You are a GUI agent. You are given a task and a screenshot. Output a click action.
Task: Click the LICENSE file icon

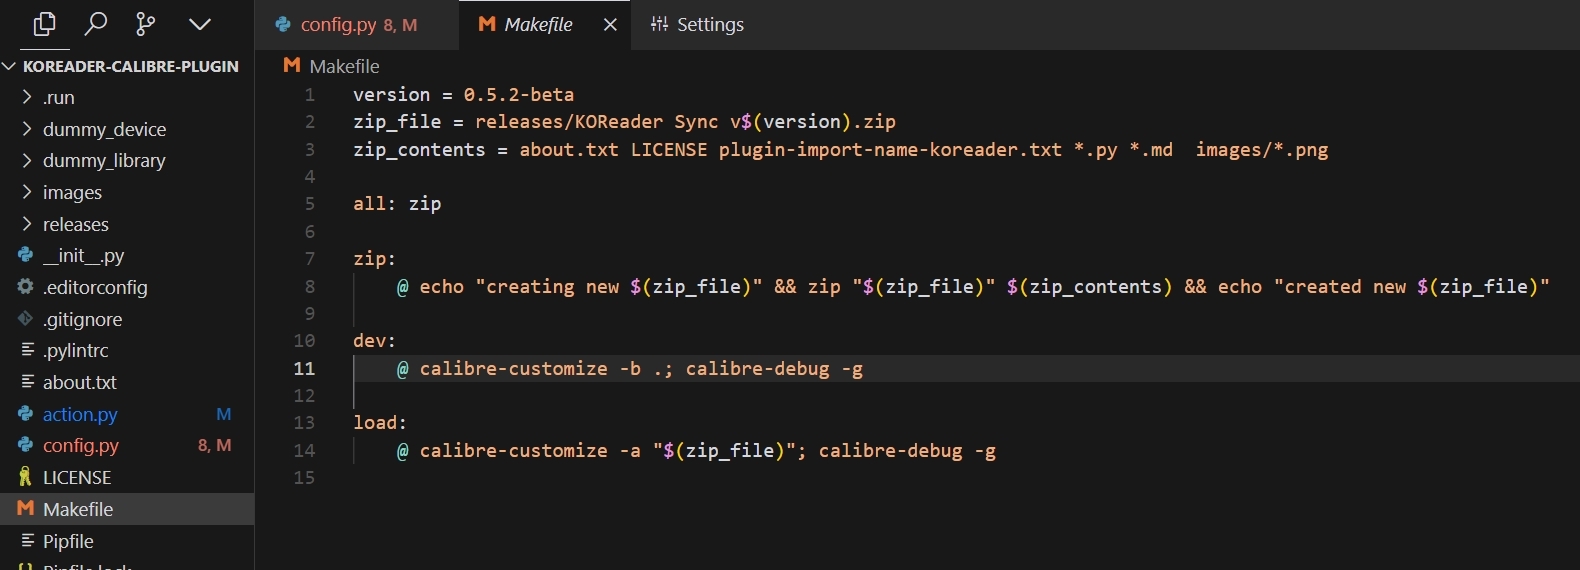click(26, 477)
